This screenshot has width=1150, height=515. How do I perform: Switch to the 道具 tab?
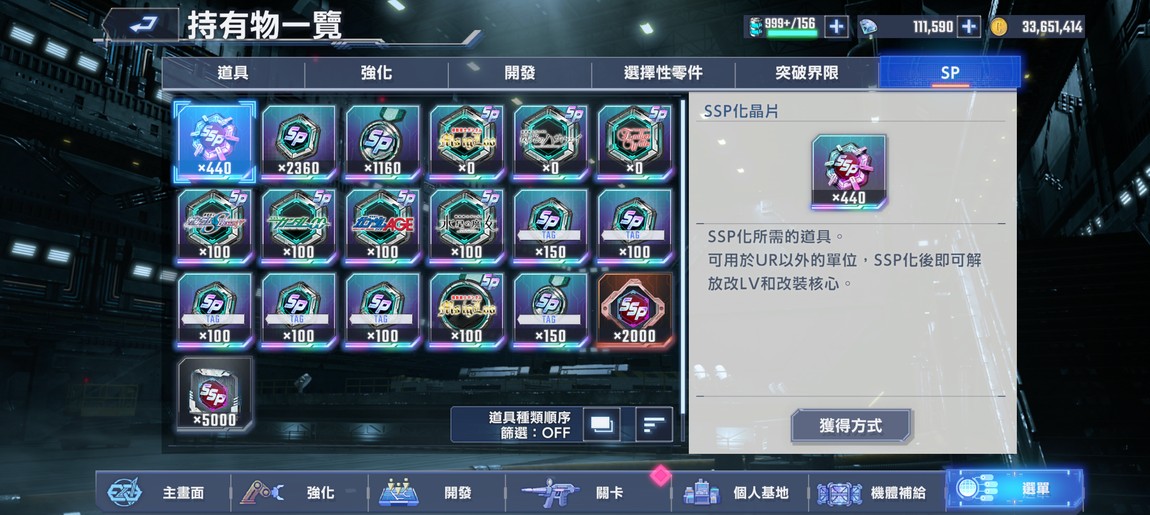click(233, 73)
